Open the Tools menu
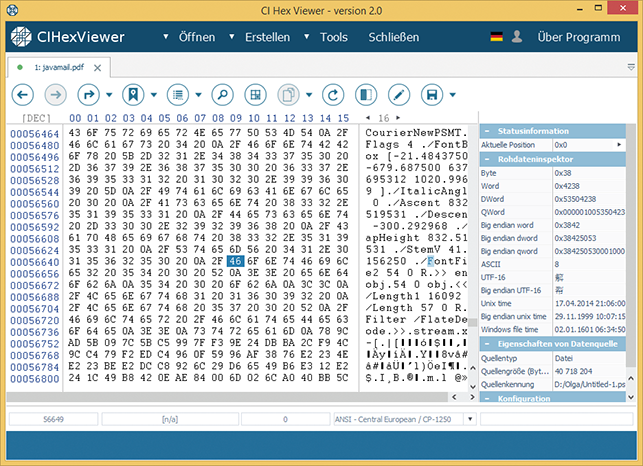This screenshot has height=466, width=643. point(334,37)
